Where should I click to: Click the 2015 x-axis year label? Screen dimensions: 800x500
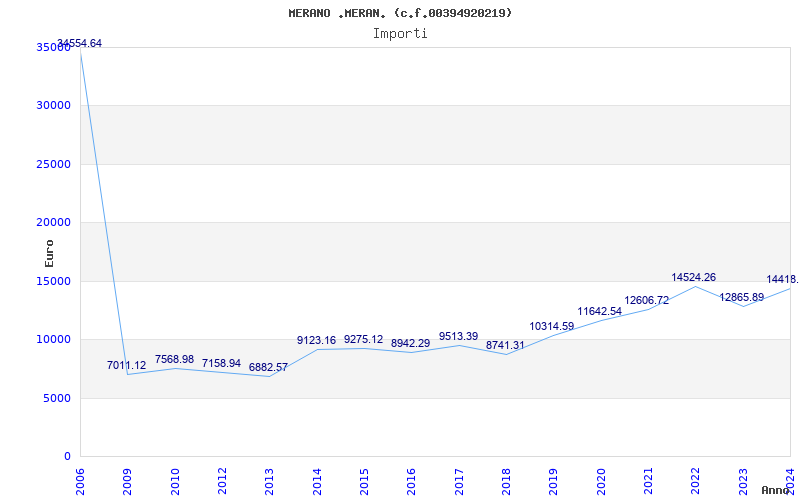click(x=364, y=480)
